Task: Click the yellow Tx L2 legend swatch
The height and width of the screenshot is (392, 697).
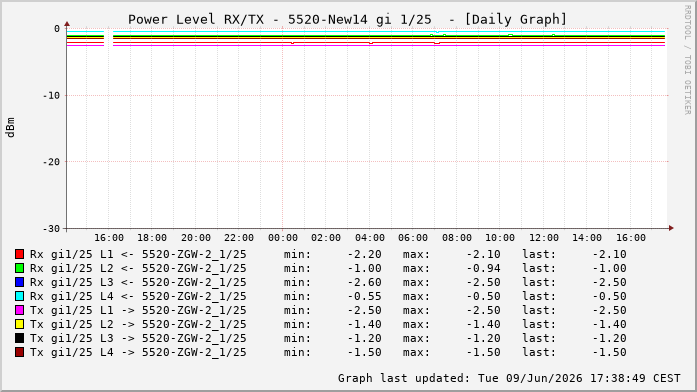Action: click(x=19, y=324)
